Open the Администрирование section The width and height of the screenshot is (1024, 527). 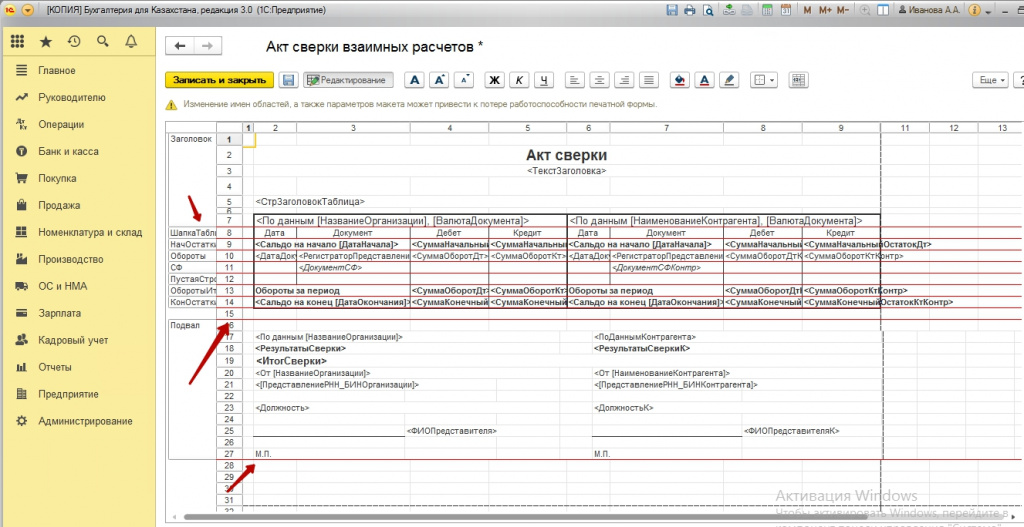[85, 421]
